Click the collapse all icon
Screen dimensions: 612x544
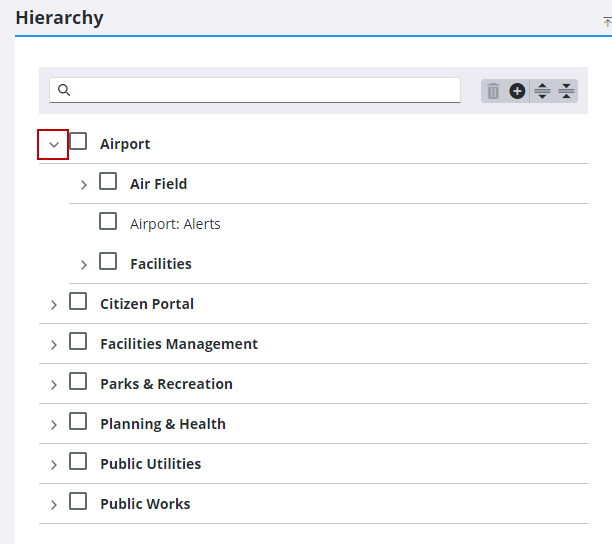(x=566, y=91)
